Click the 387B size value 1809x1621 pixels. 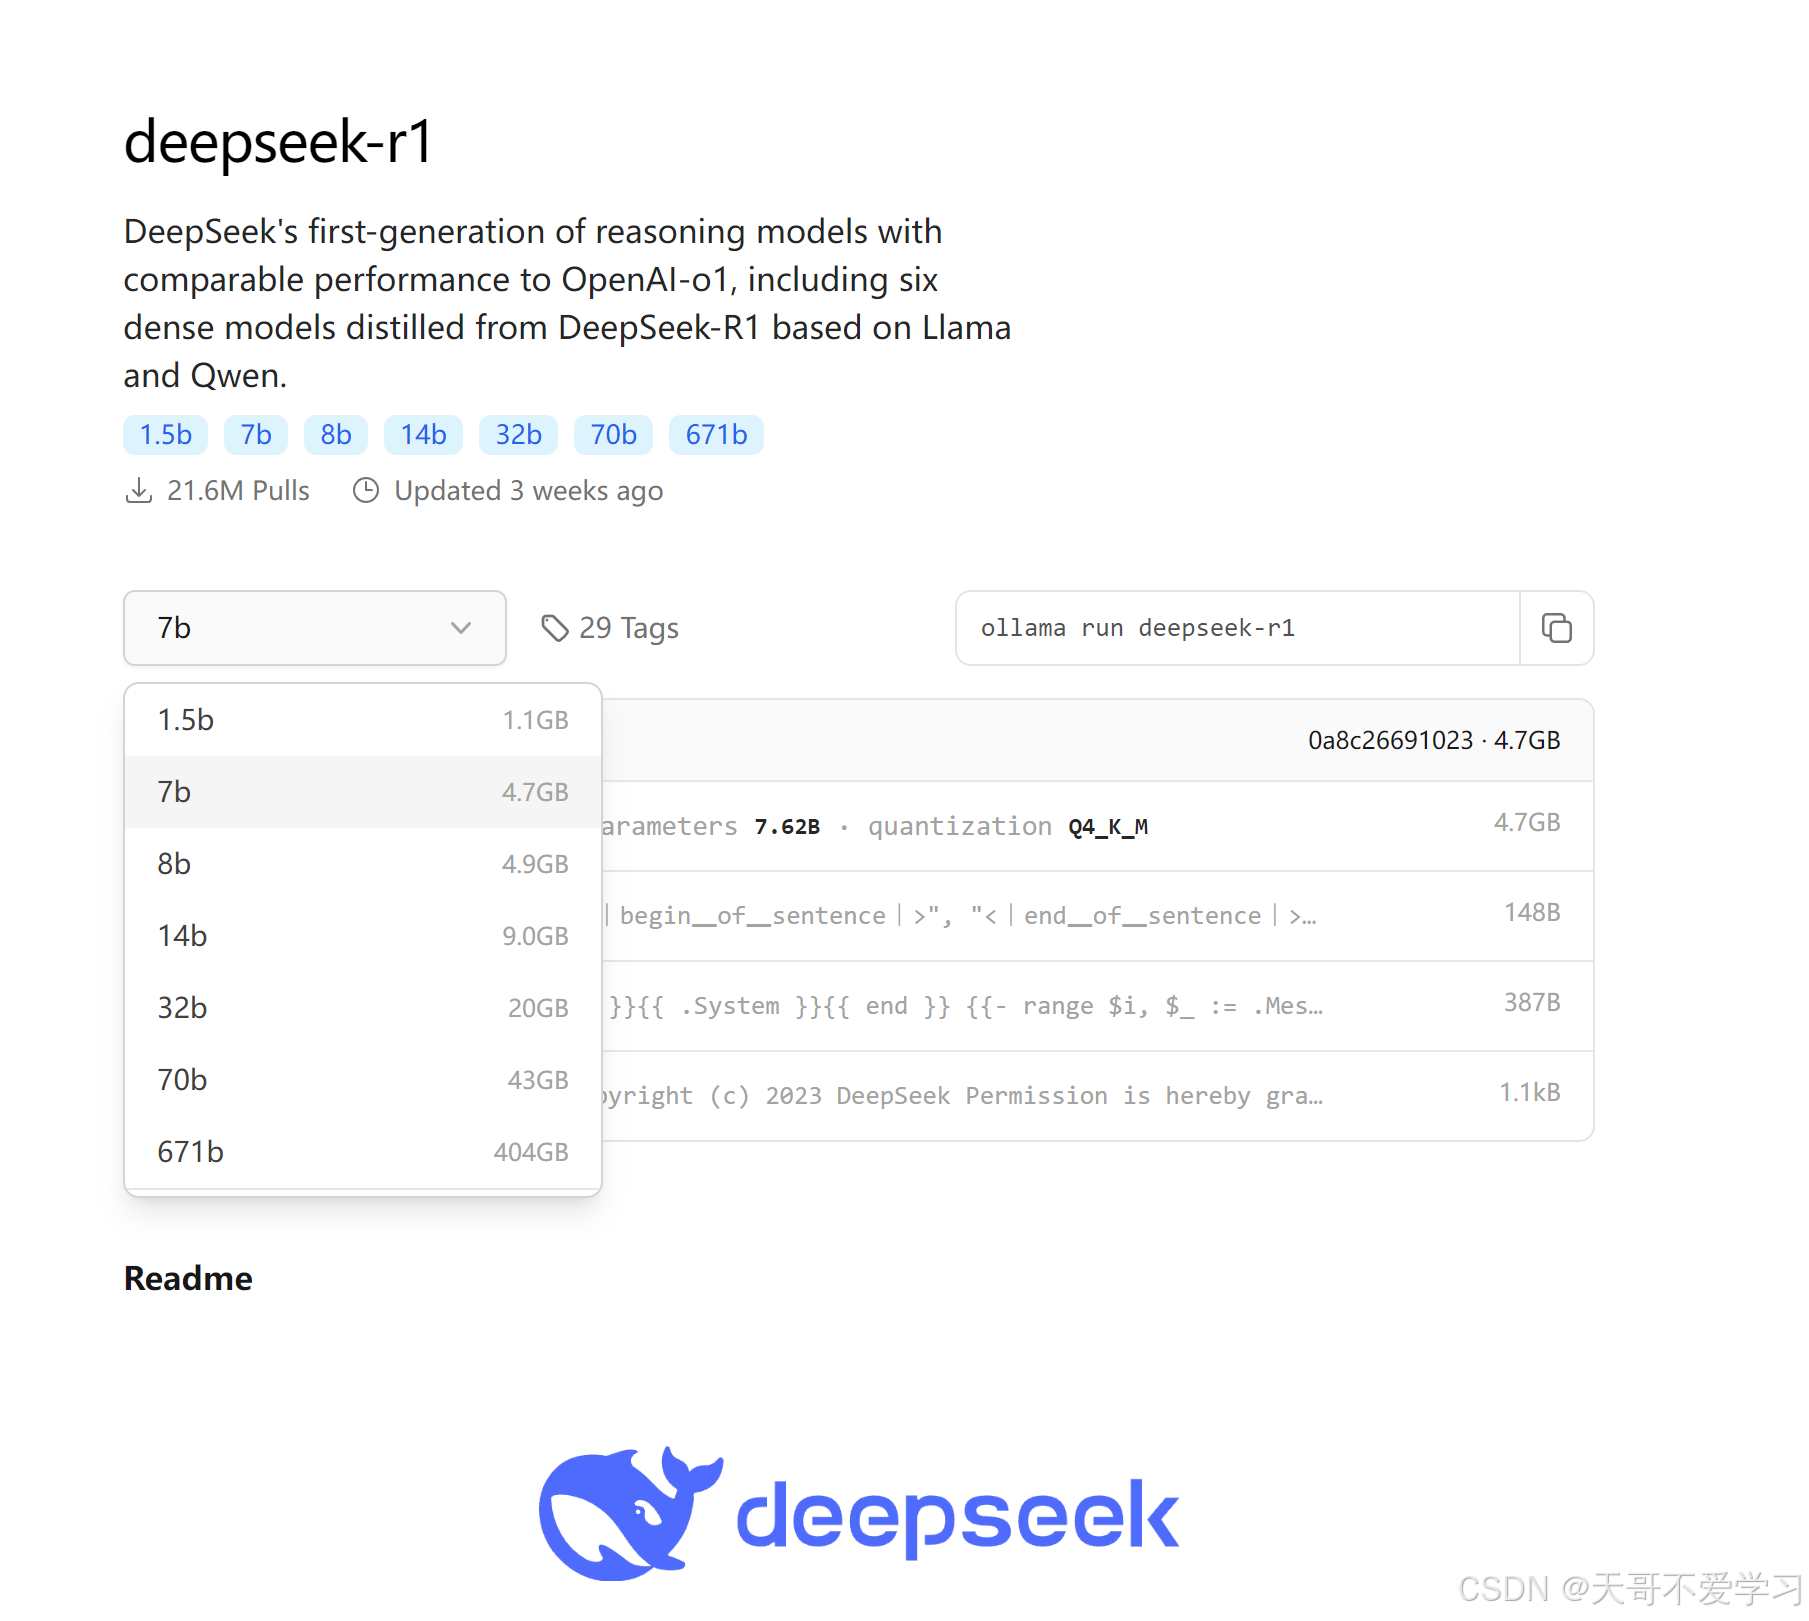click(x=1532, y=1002)
